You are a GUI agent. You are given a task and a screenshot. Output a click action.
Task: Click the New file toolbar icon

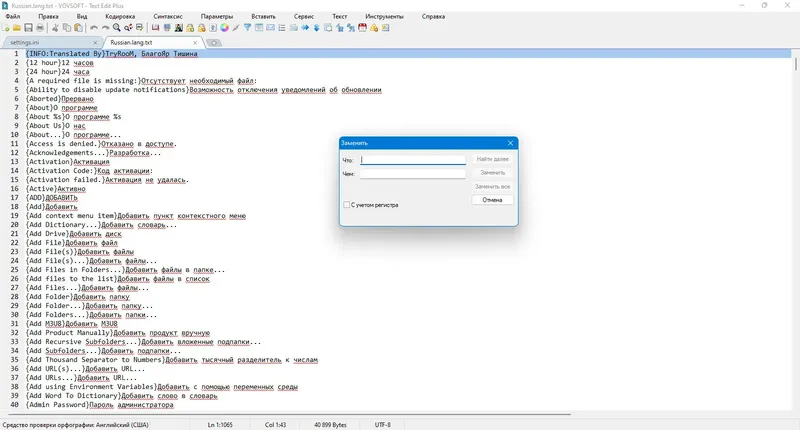coord(6,28)
